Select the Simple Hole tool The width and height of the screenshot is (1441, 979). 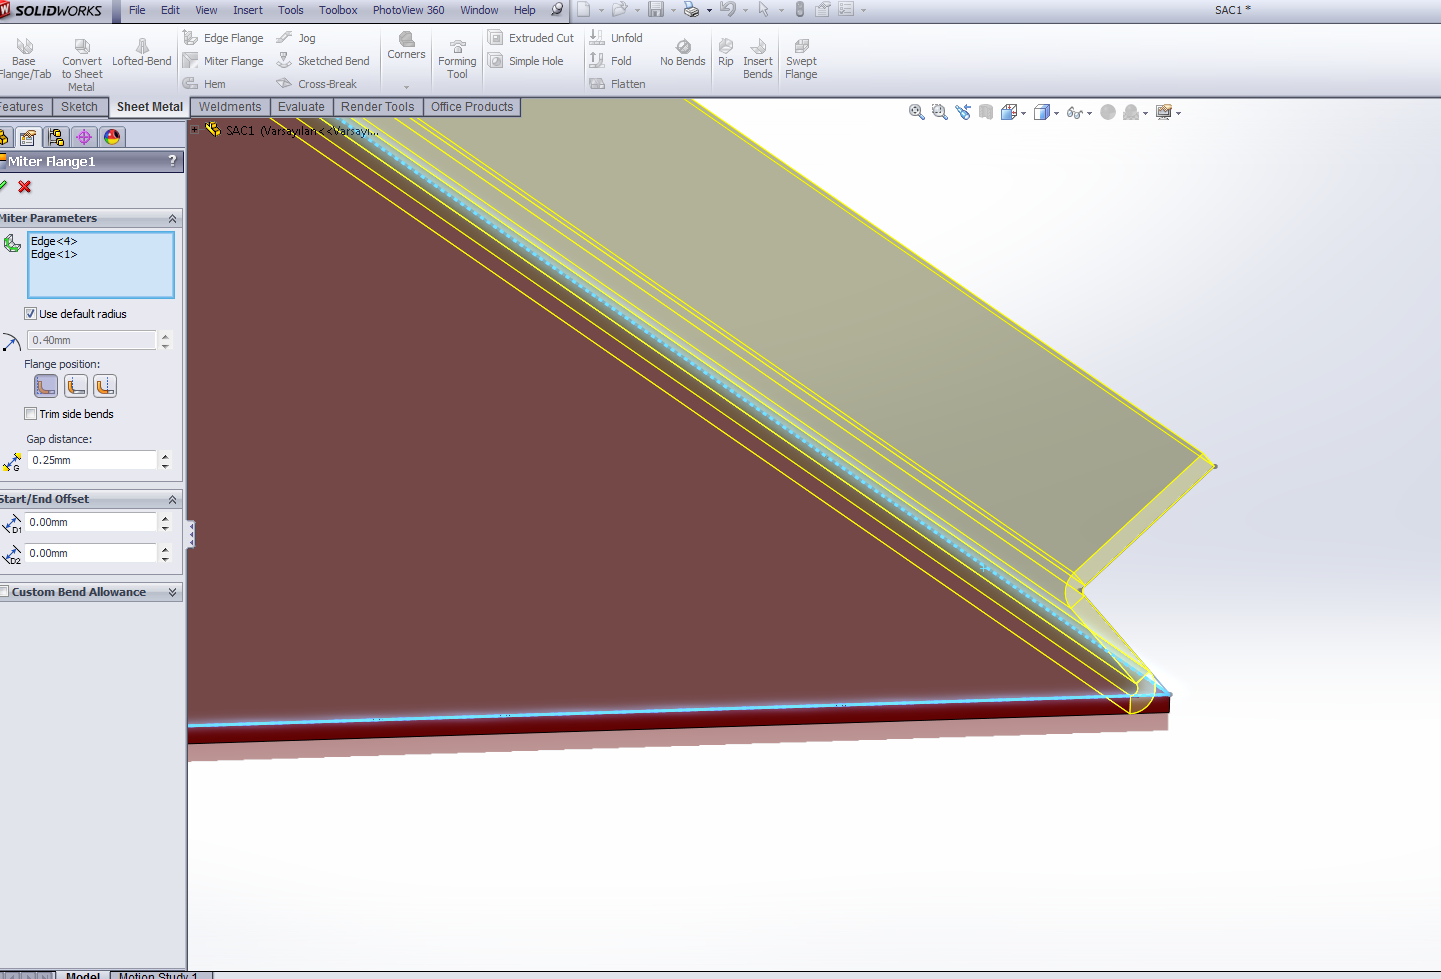(526, 61)
